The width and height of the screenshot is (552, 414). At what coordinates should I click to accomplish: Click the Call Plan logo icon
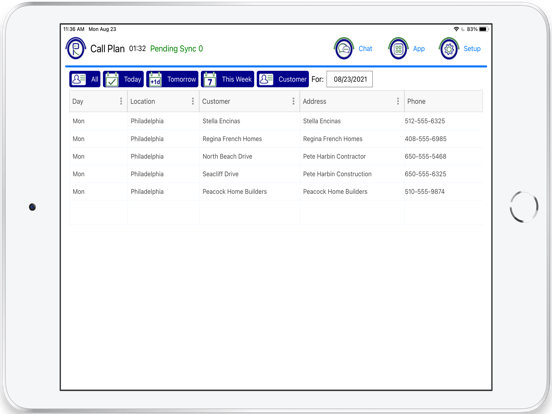click(x=76, y=48)
